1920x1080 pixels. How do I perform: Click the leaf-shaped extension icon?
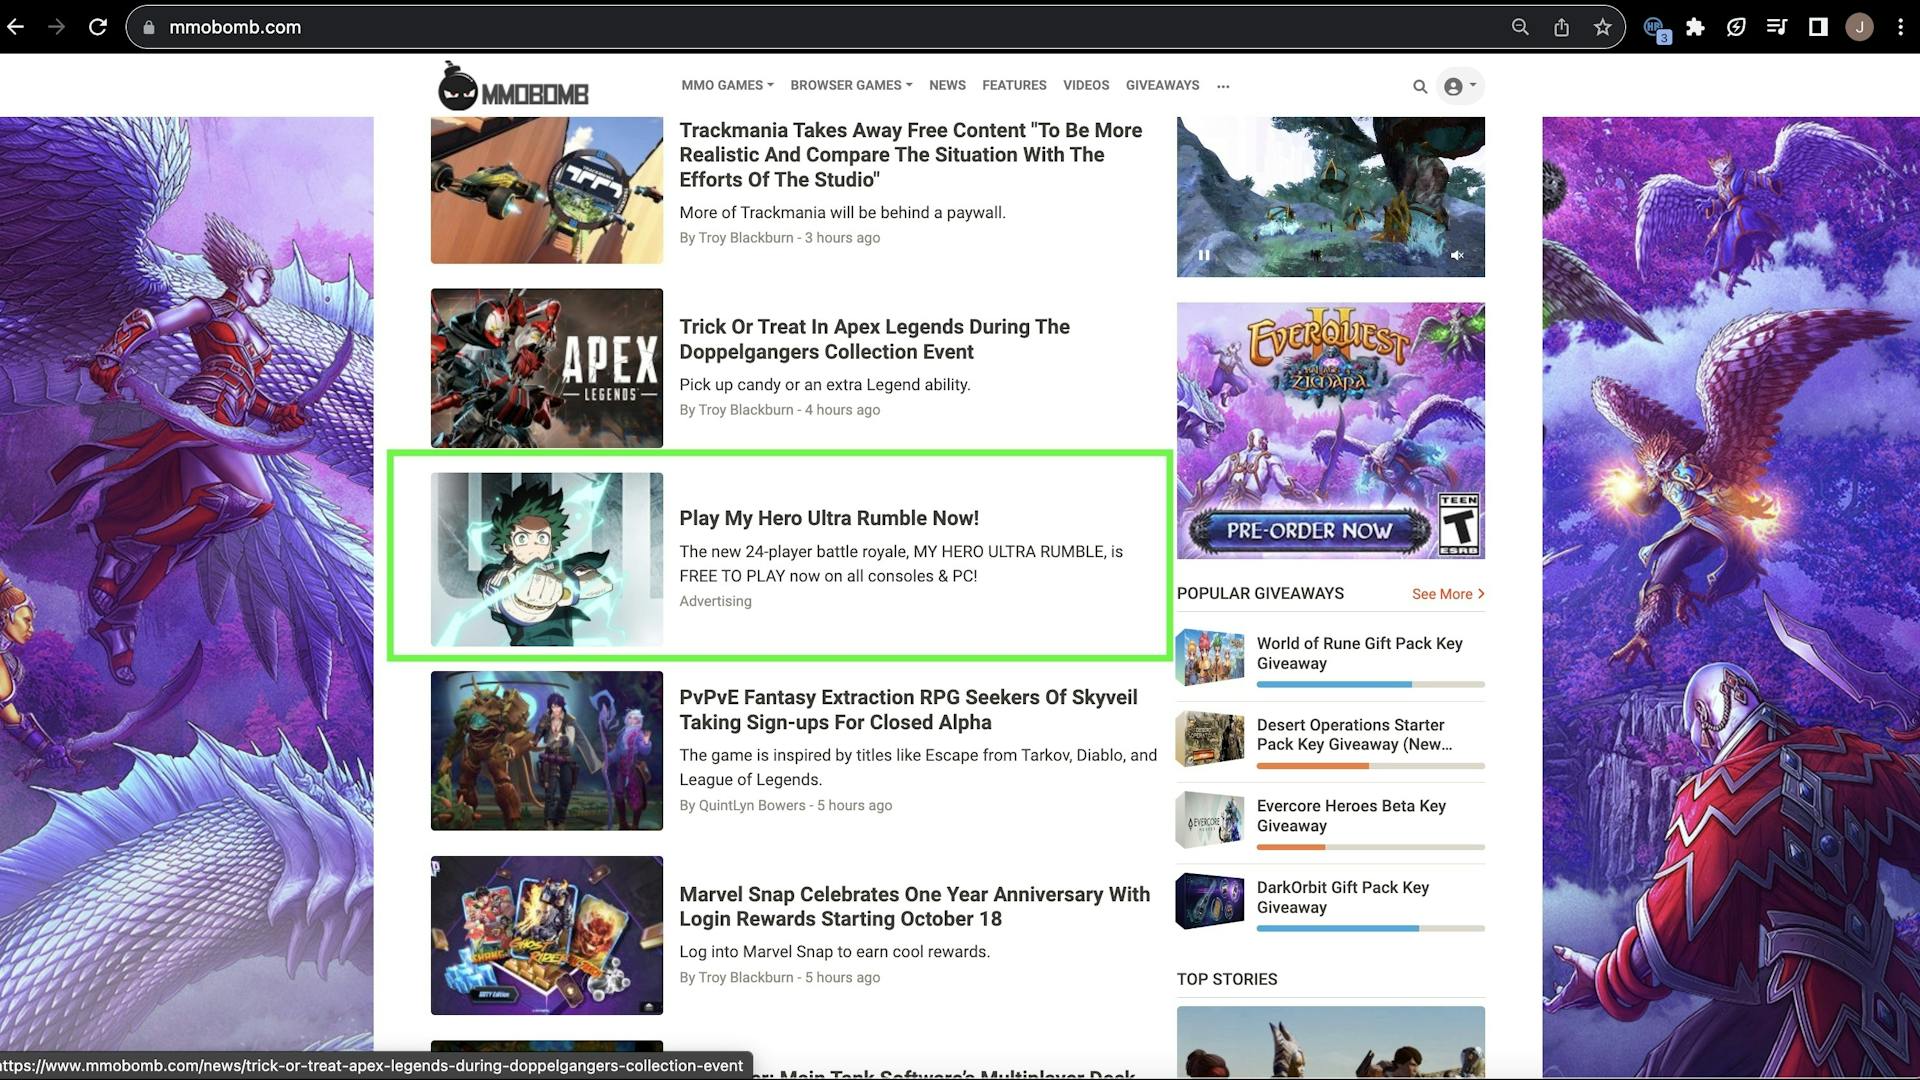pos(1736,27)
